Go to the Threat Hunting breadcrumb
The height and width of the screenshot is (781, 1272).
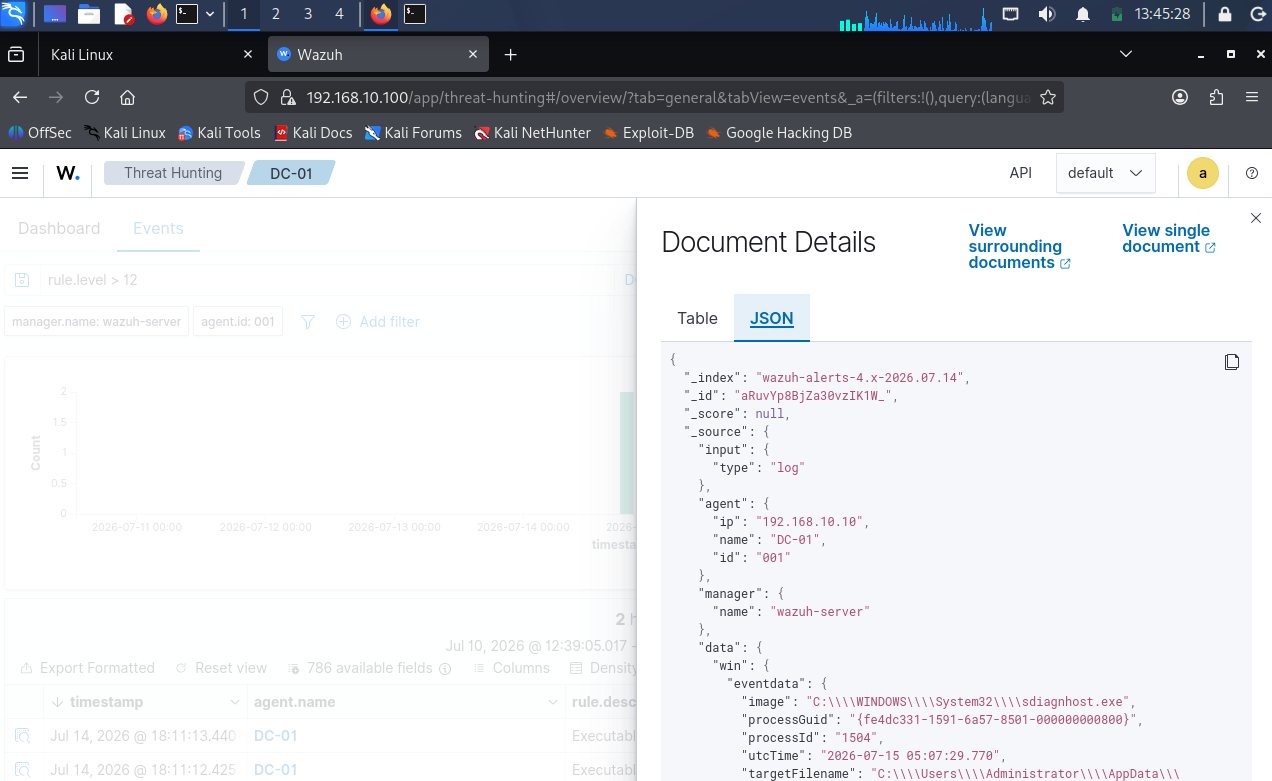point(173,173)
